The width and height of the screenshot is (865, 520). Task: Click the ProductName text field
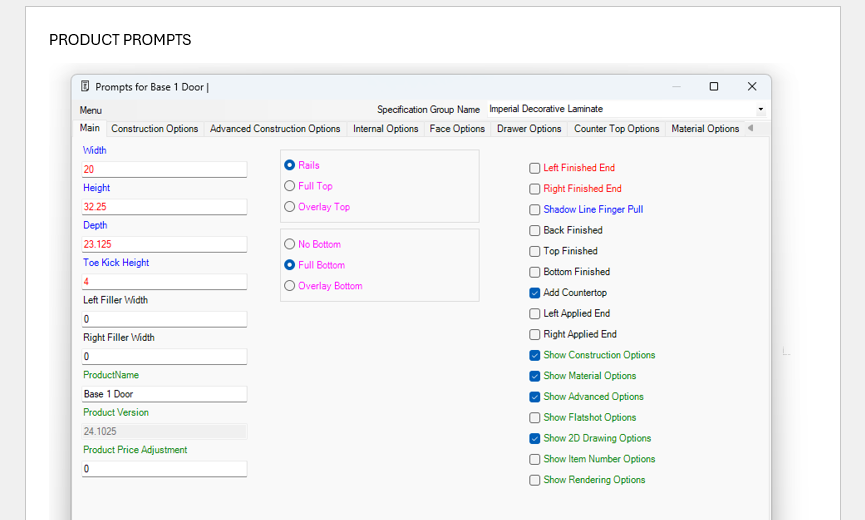pos(164,394)
